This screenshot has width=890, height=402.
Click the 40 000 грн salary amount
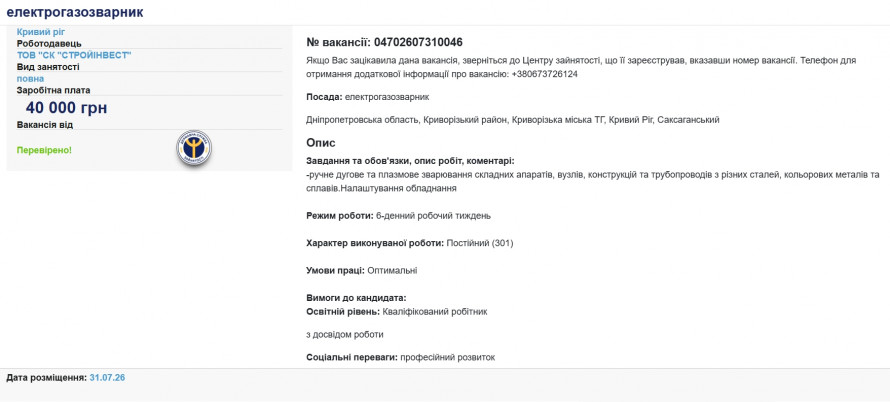pyautogui.click(x=66, y=108)
